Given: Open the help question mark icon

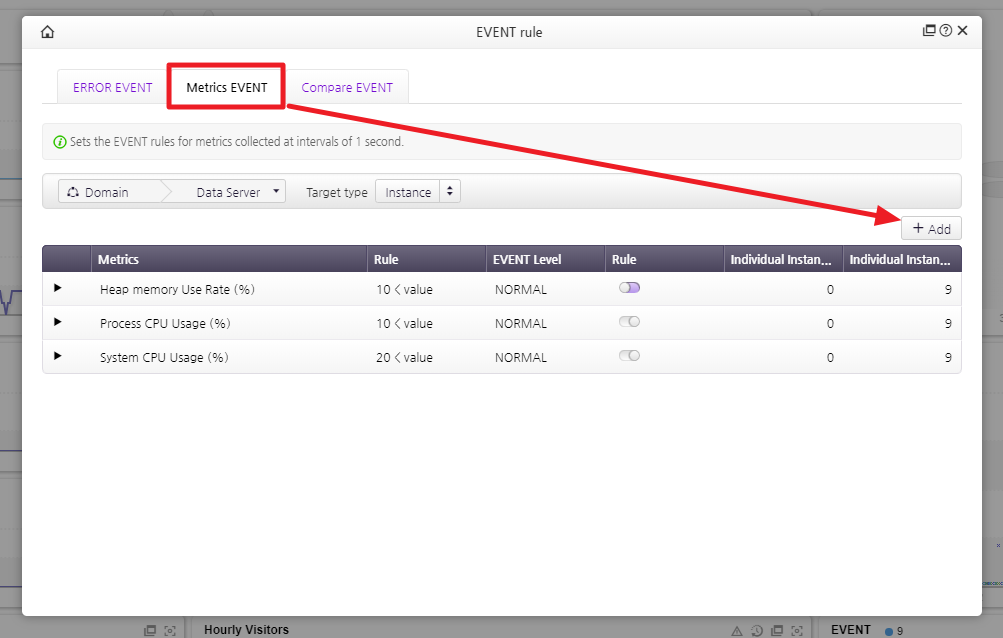Looking at the screenshot, I should pyautogui.click(x=945, y=31).
